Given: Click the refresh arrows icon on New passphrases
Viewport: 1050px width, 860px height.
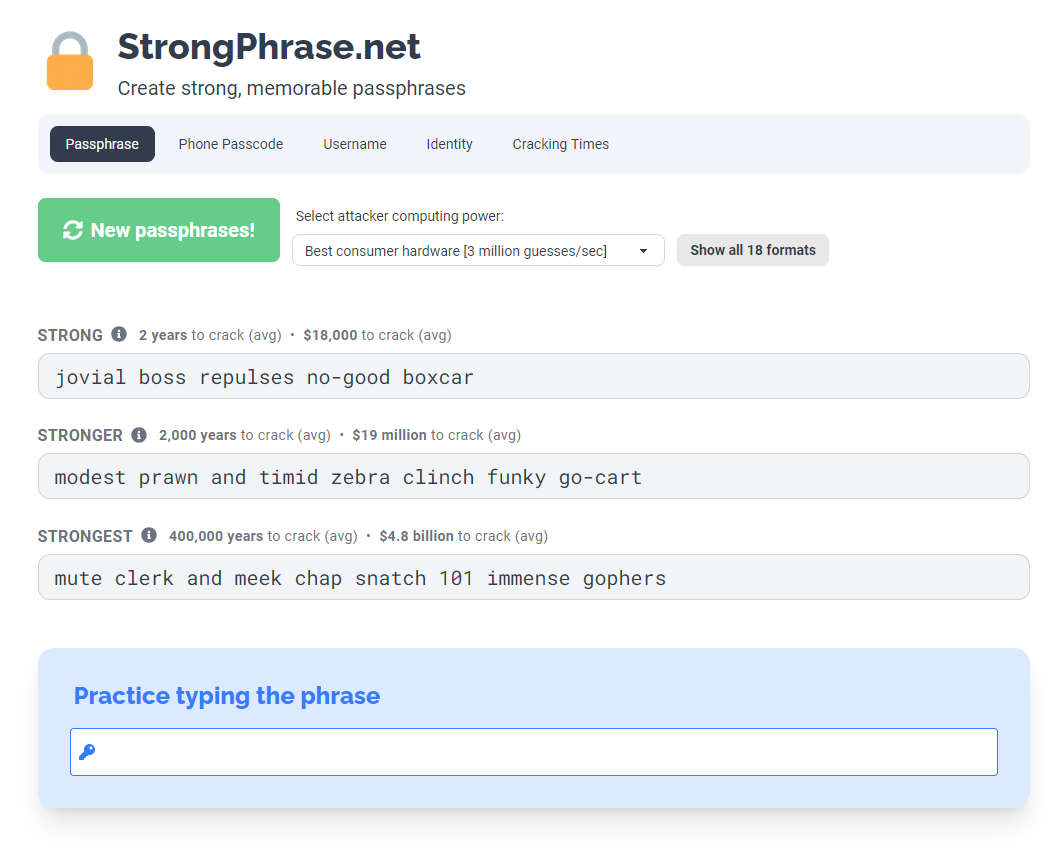Looking at the screenshot, I should 72,230.
